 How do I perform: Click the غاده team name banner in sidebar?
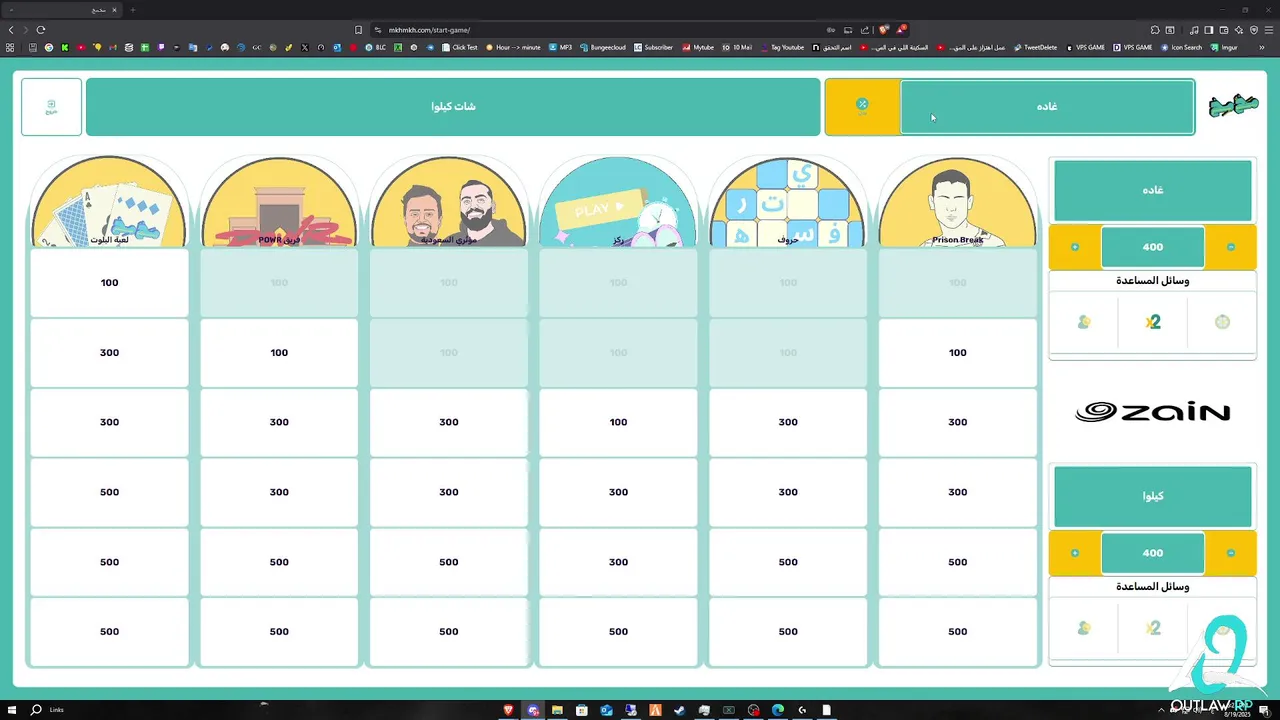click(1153, 190)
